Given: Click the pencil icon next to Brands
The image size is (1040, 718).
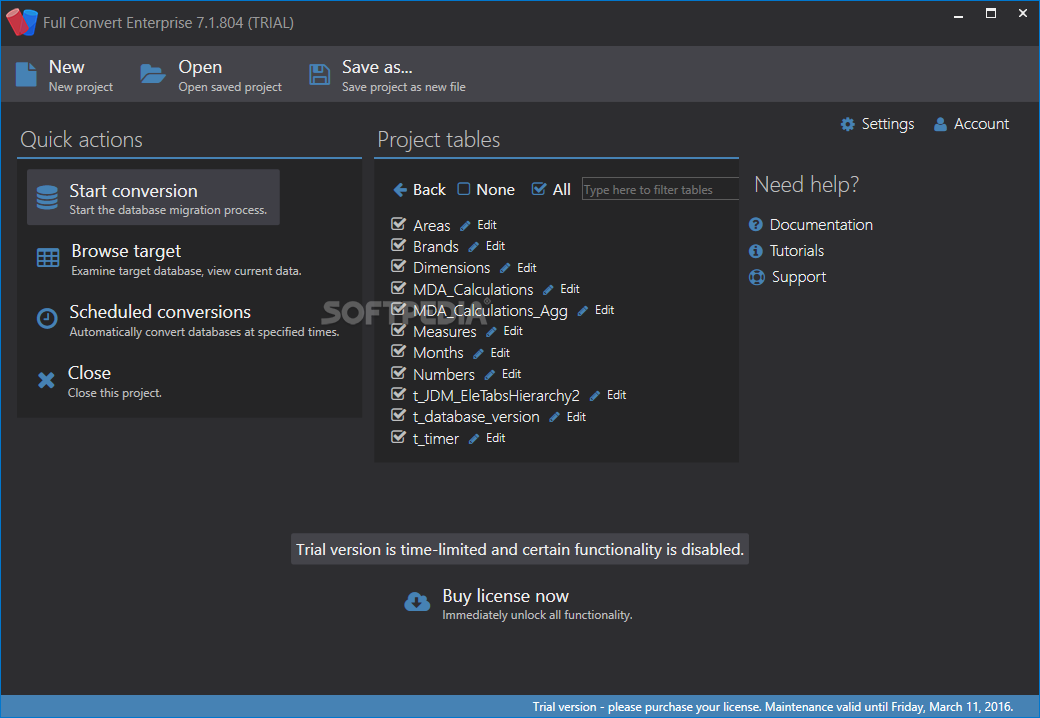Looking at the screenshot, I should click(474, 247).
